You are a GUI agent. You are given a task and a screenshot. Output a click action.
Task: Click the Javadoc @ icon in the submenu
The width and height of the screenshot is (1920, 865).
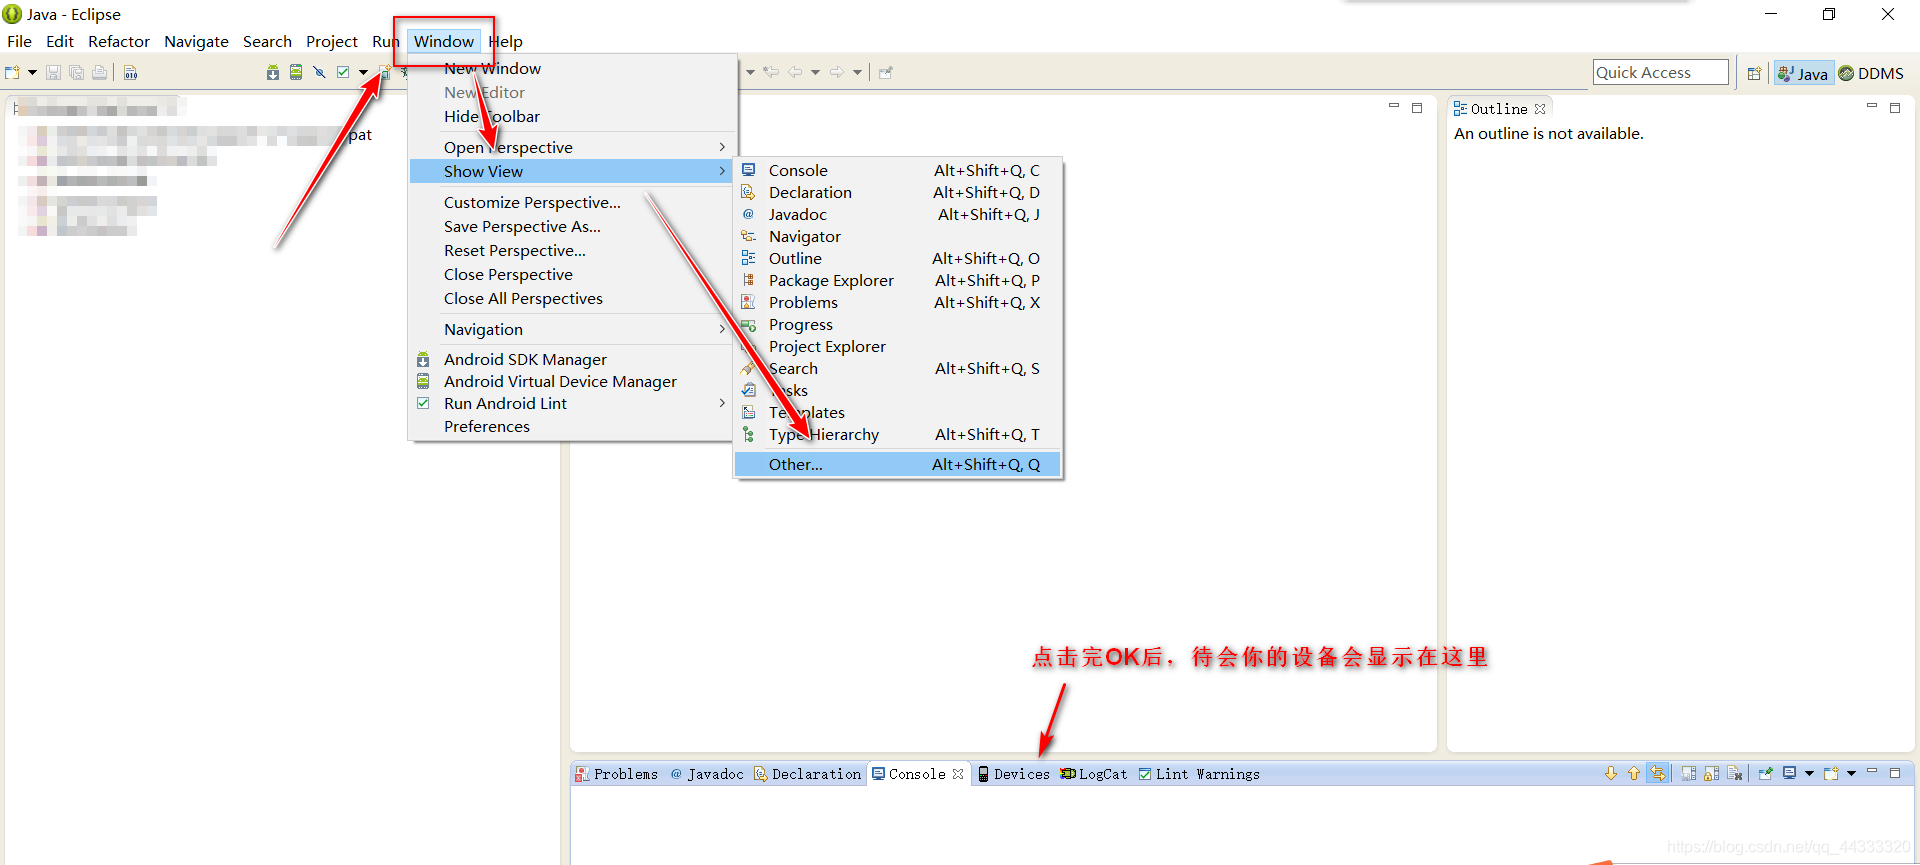748,214
